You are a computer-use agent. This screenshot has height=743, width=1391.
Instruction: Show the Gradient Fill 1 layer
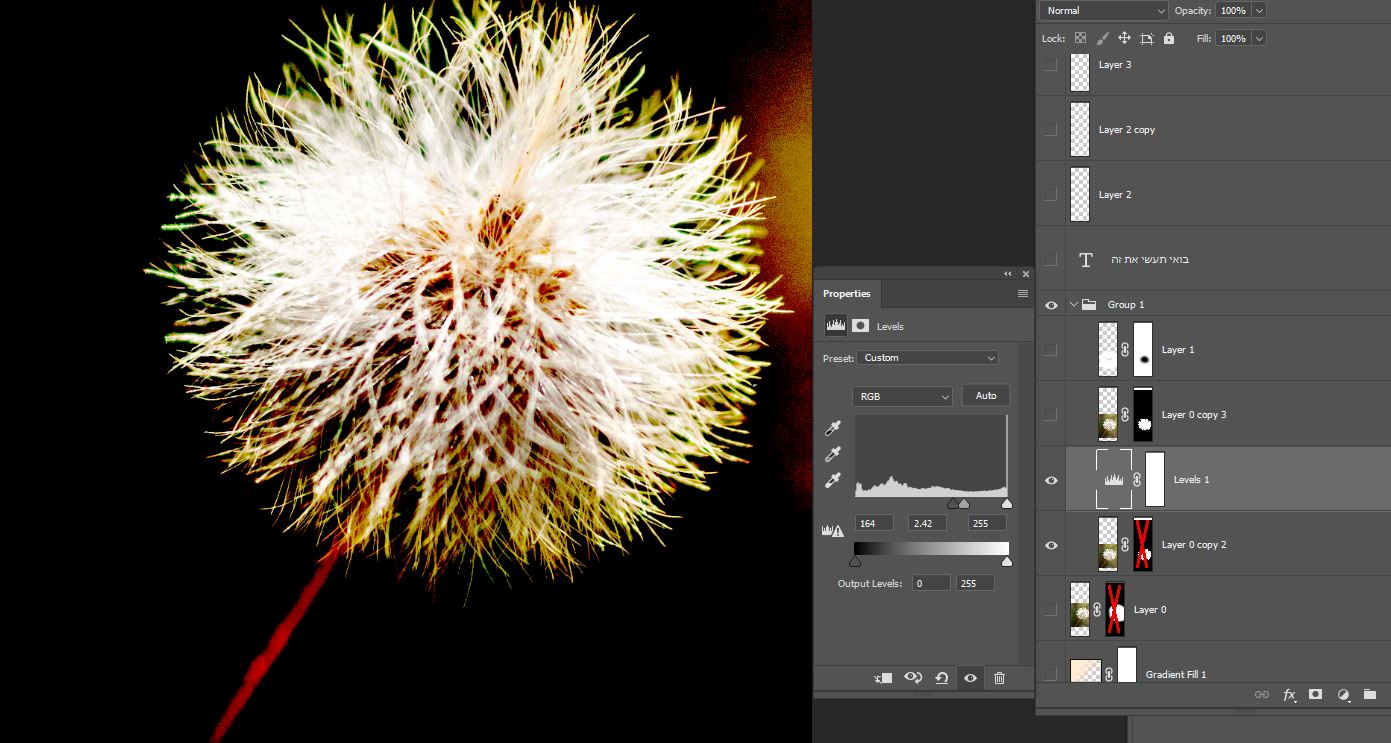pyautogui.click(x=1050, y=674)
